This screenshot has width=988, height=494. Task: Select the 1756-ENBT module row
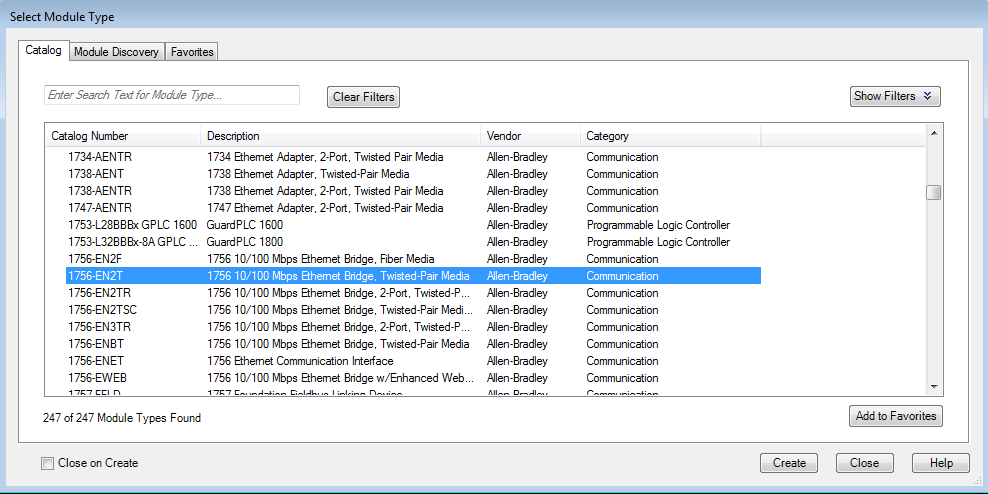413,344
